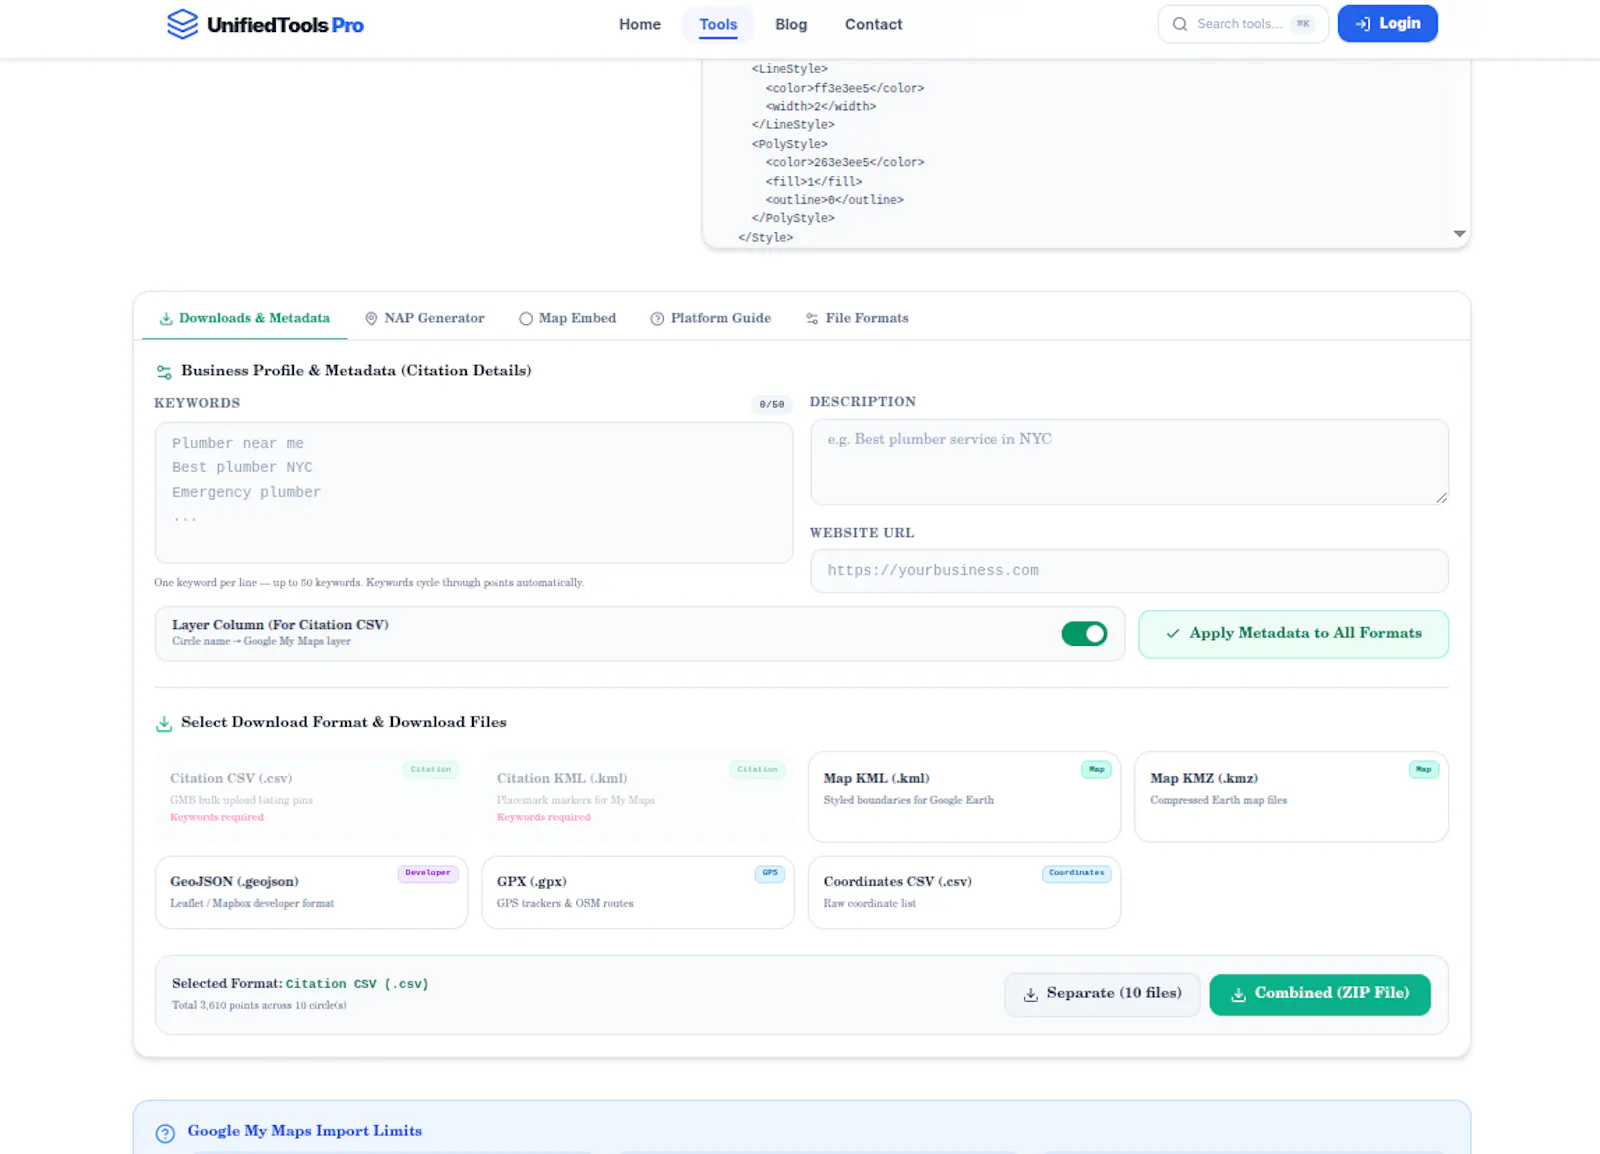Click into the Website URL field
1600x1154 pixels.
click(x=1129, y=571)
